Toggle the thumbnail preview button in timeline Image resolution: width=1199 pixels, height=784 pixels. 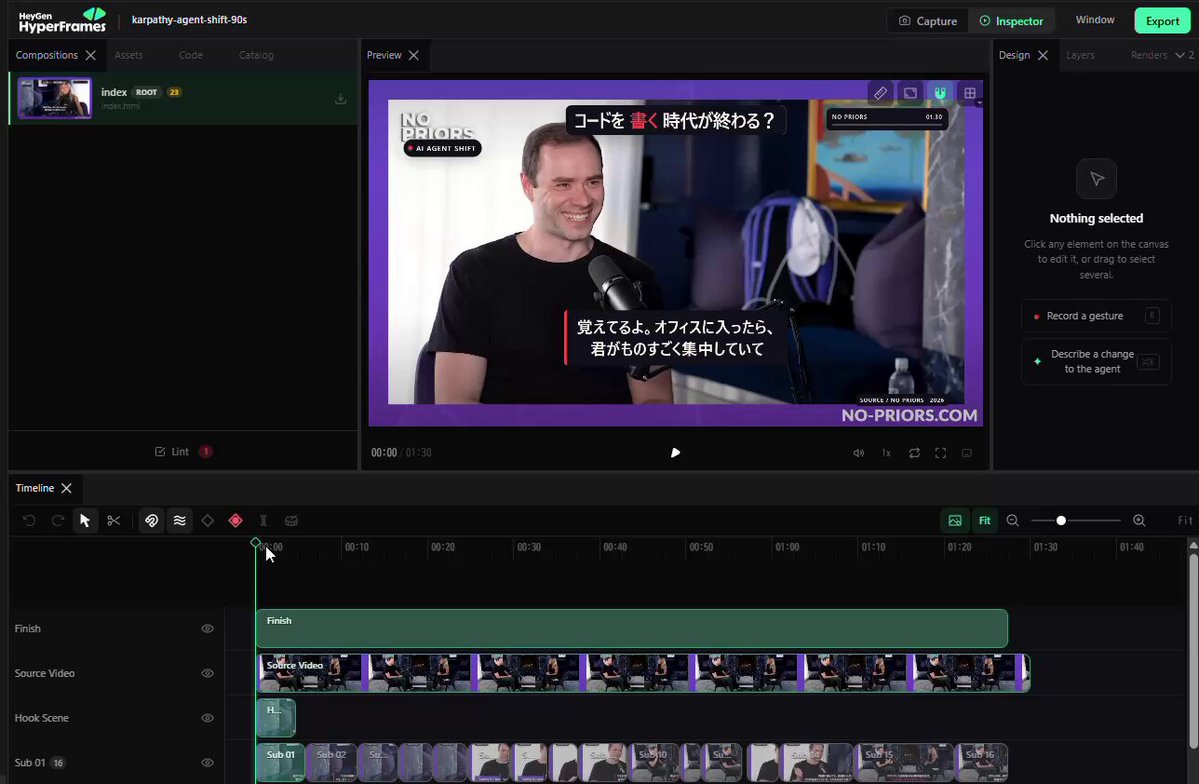pyautogui.click(x=955, y=521)
